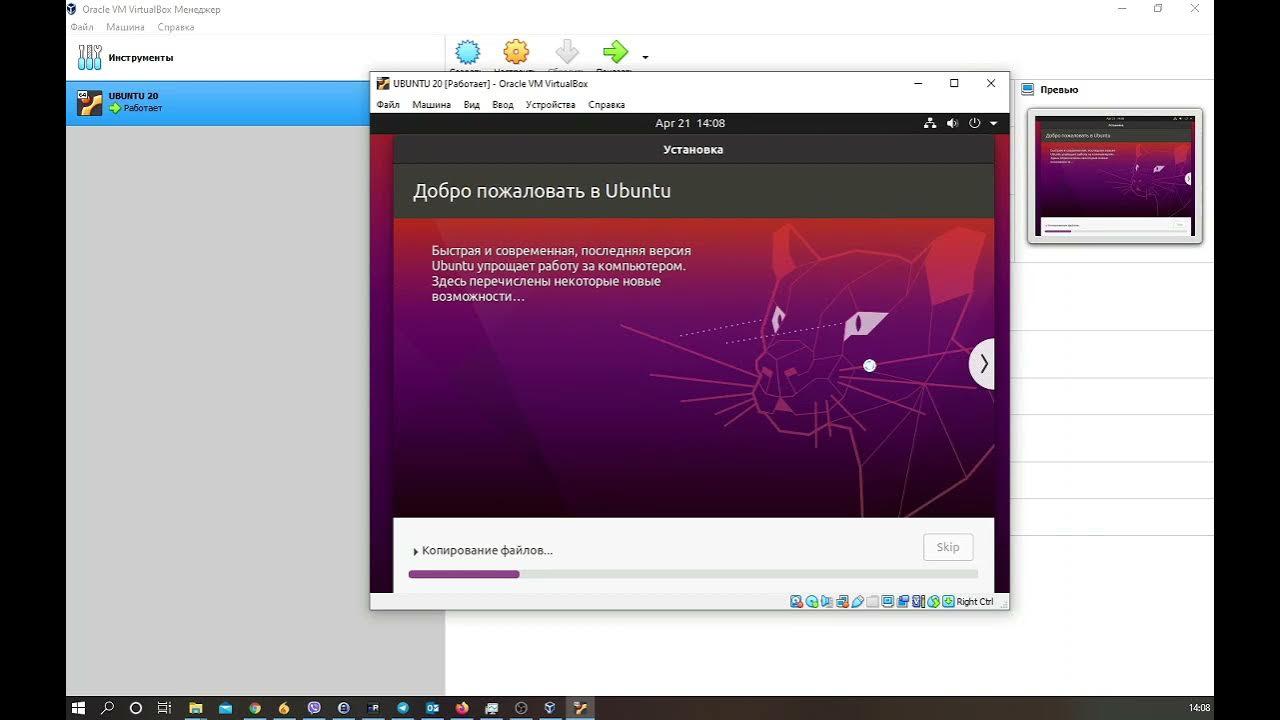1280x720 pixels.
Task: Open the Машина menu in VirtualBox Manager
Action: click(x=125, y=27)
